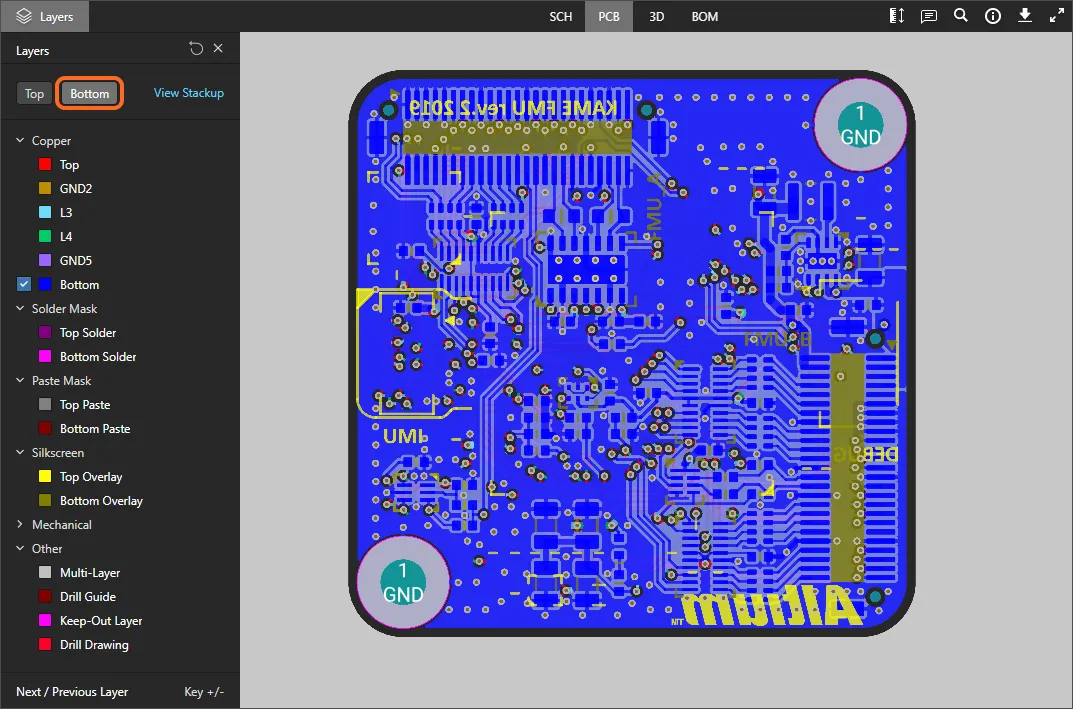Screen dimensions: 1073x709
Task: Select the Bottom Solder layer label
Action: [98, 357]
